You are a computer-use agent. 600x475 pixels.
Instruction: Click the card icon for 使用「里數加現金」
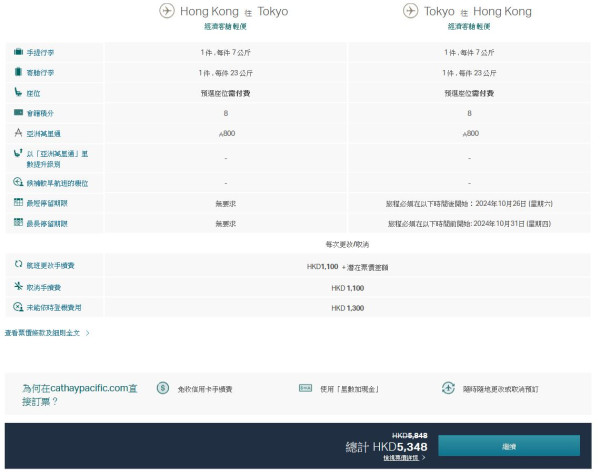click(305, 388)
